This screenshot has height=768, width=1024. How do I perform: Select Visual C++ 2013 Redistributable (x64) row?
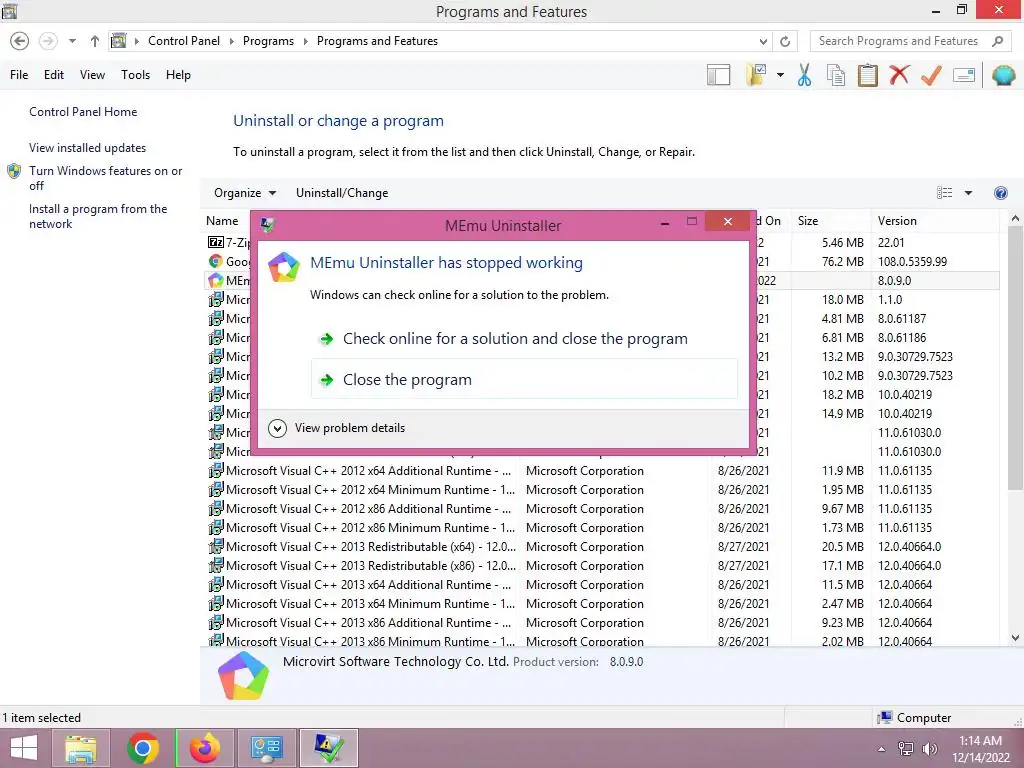[600, 547]
